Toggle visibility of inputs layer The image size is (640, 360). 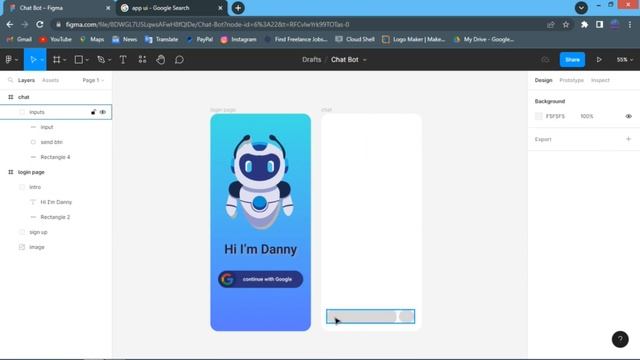(x=103, y=112)
